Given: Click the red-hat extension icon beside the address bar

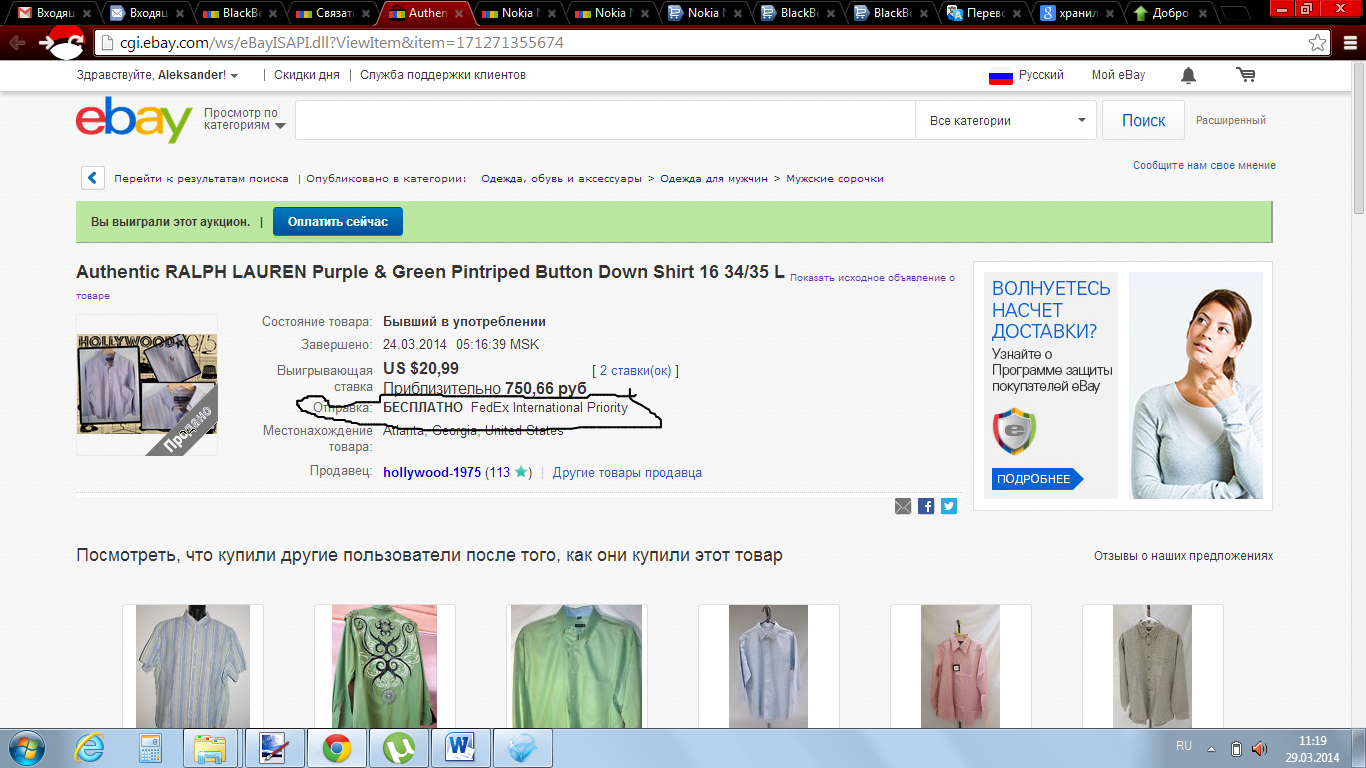Looking at the screenshot, I should click(62, 42).
